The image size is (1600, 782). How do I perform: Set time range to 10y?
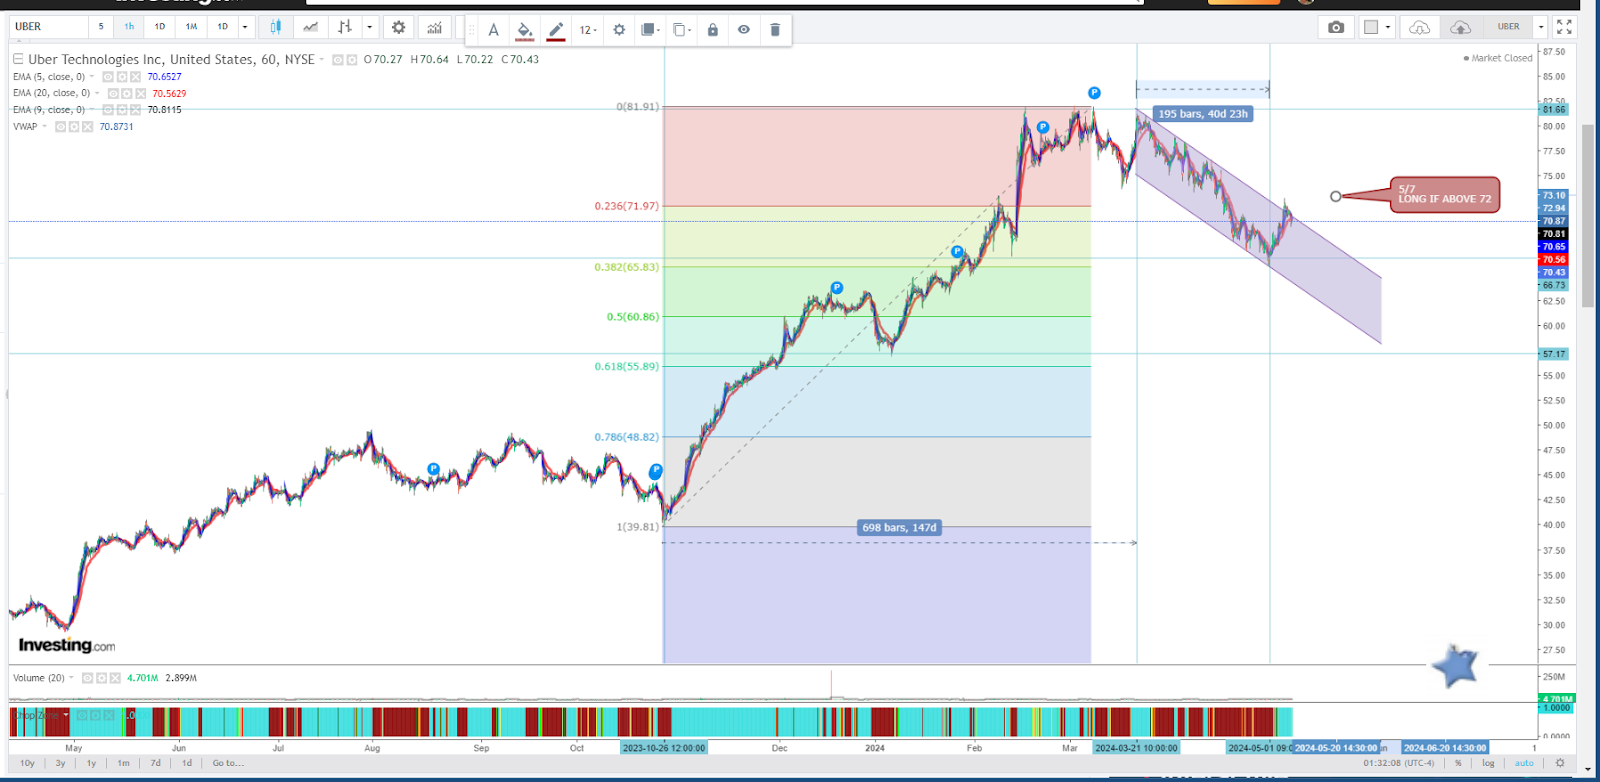click(28, 763)
